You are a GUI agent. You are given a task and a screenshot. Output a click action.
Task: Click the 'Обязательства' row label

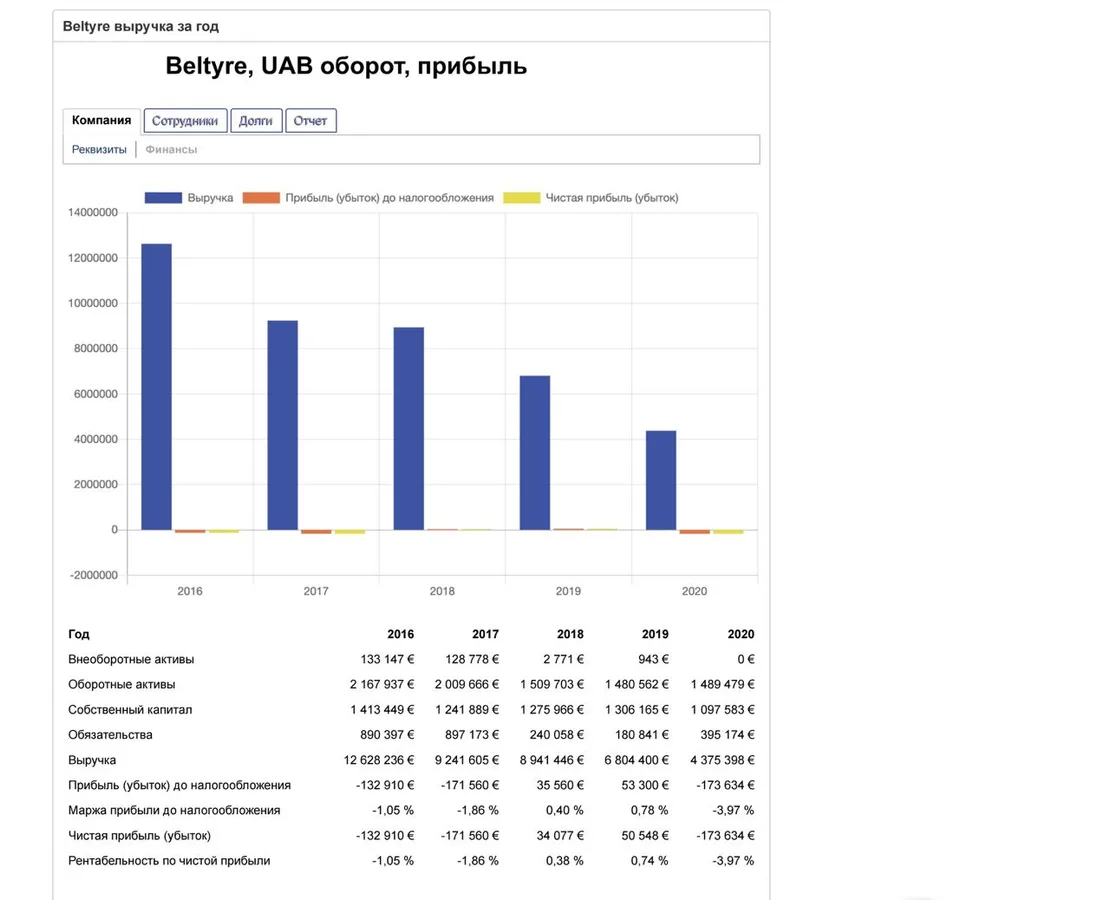click(x=110, y=735)
